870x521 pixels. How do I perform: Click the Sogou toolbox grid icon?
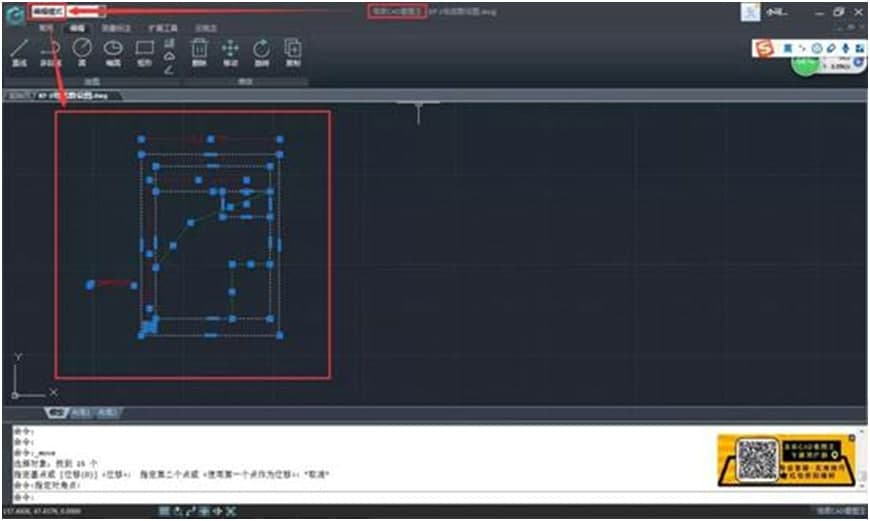pos(859,48)
